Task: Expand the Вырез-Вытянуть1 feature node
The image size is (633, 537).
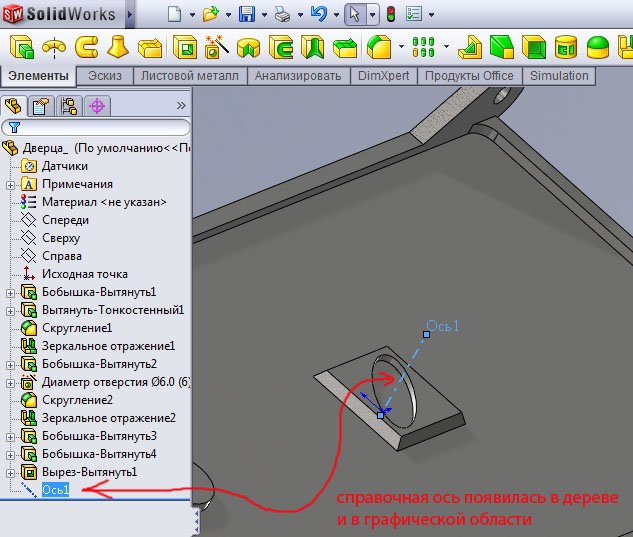Action: click(10, 472)
